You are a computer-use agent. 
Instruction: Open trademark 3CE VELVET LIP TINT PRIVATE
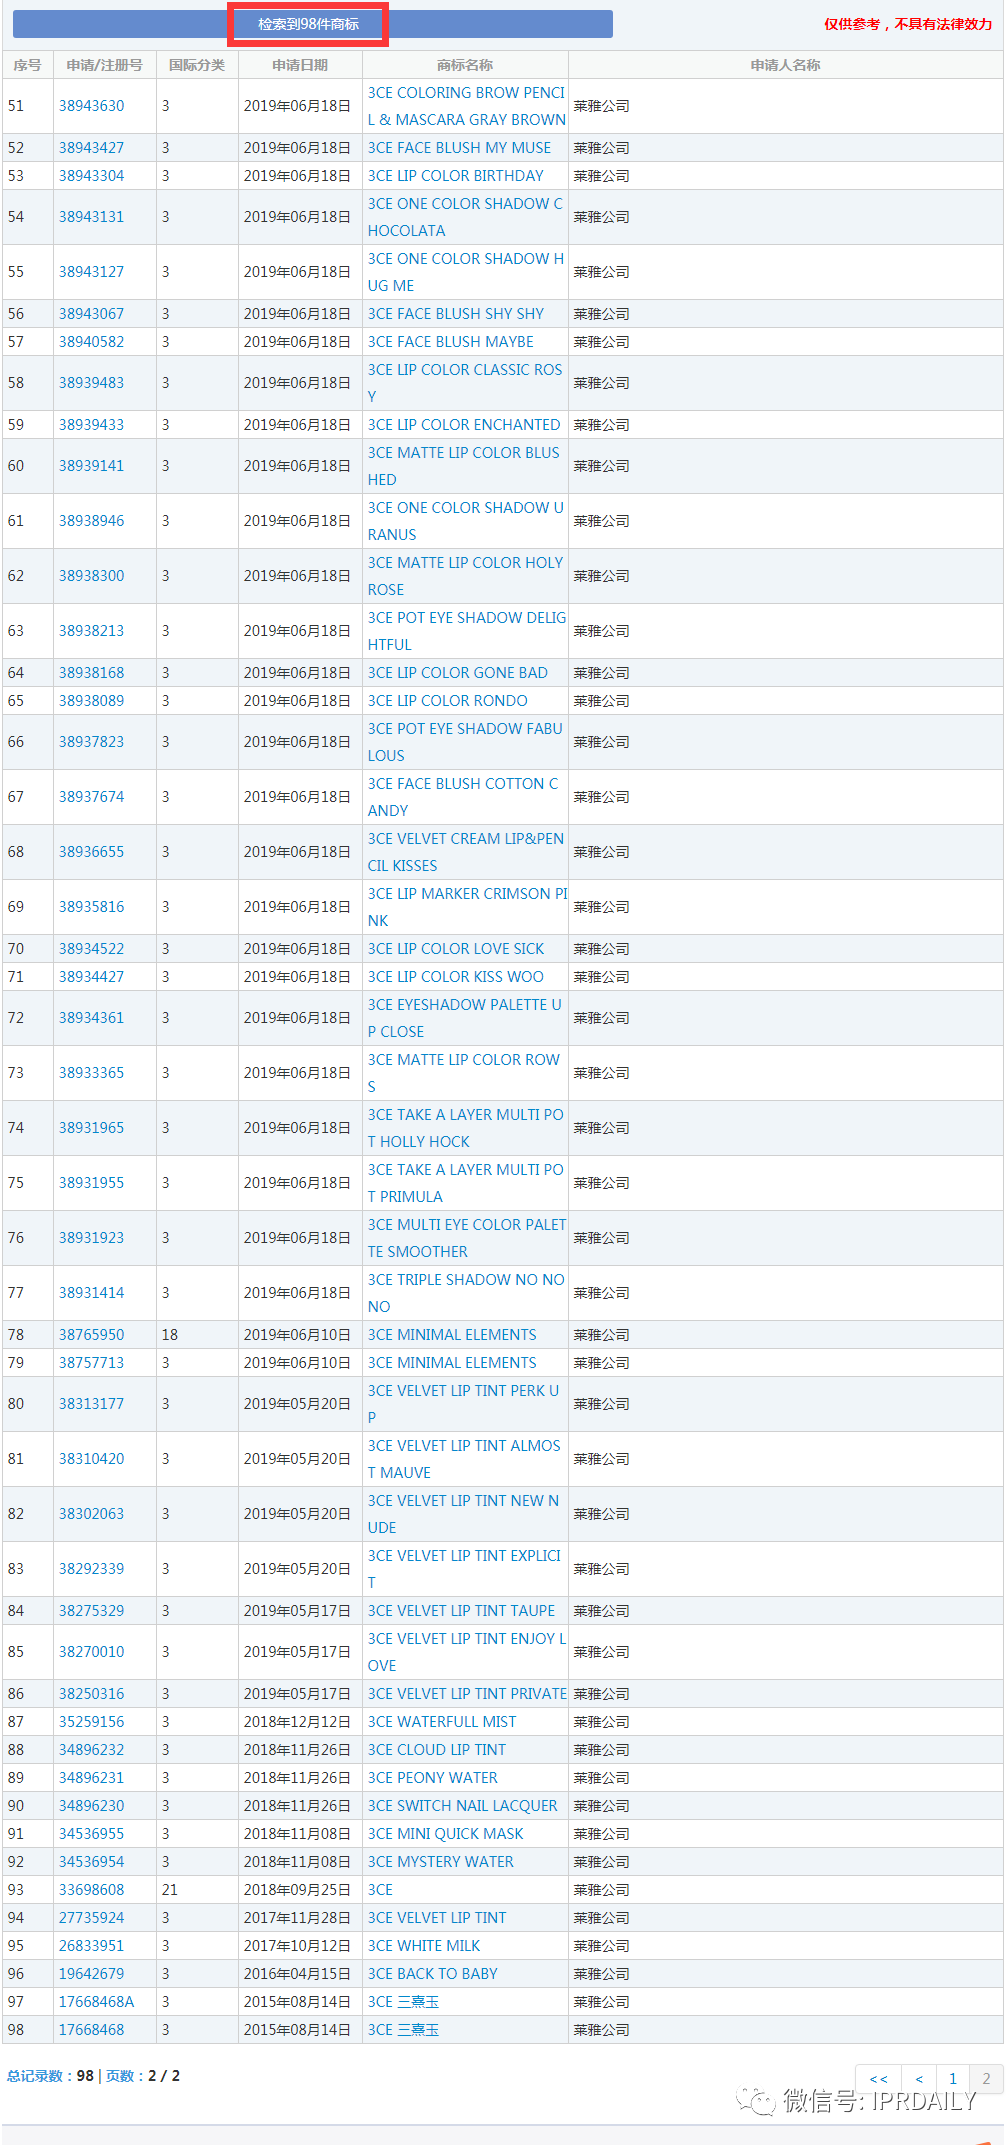(x=467, y=1694)
